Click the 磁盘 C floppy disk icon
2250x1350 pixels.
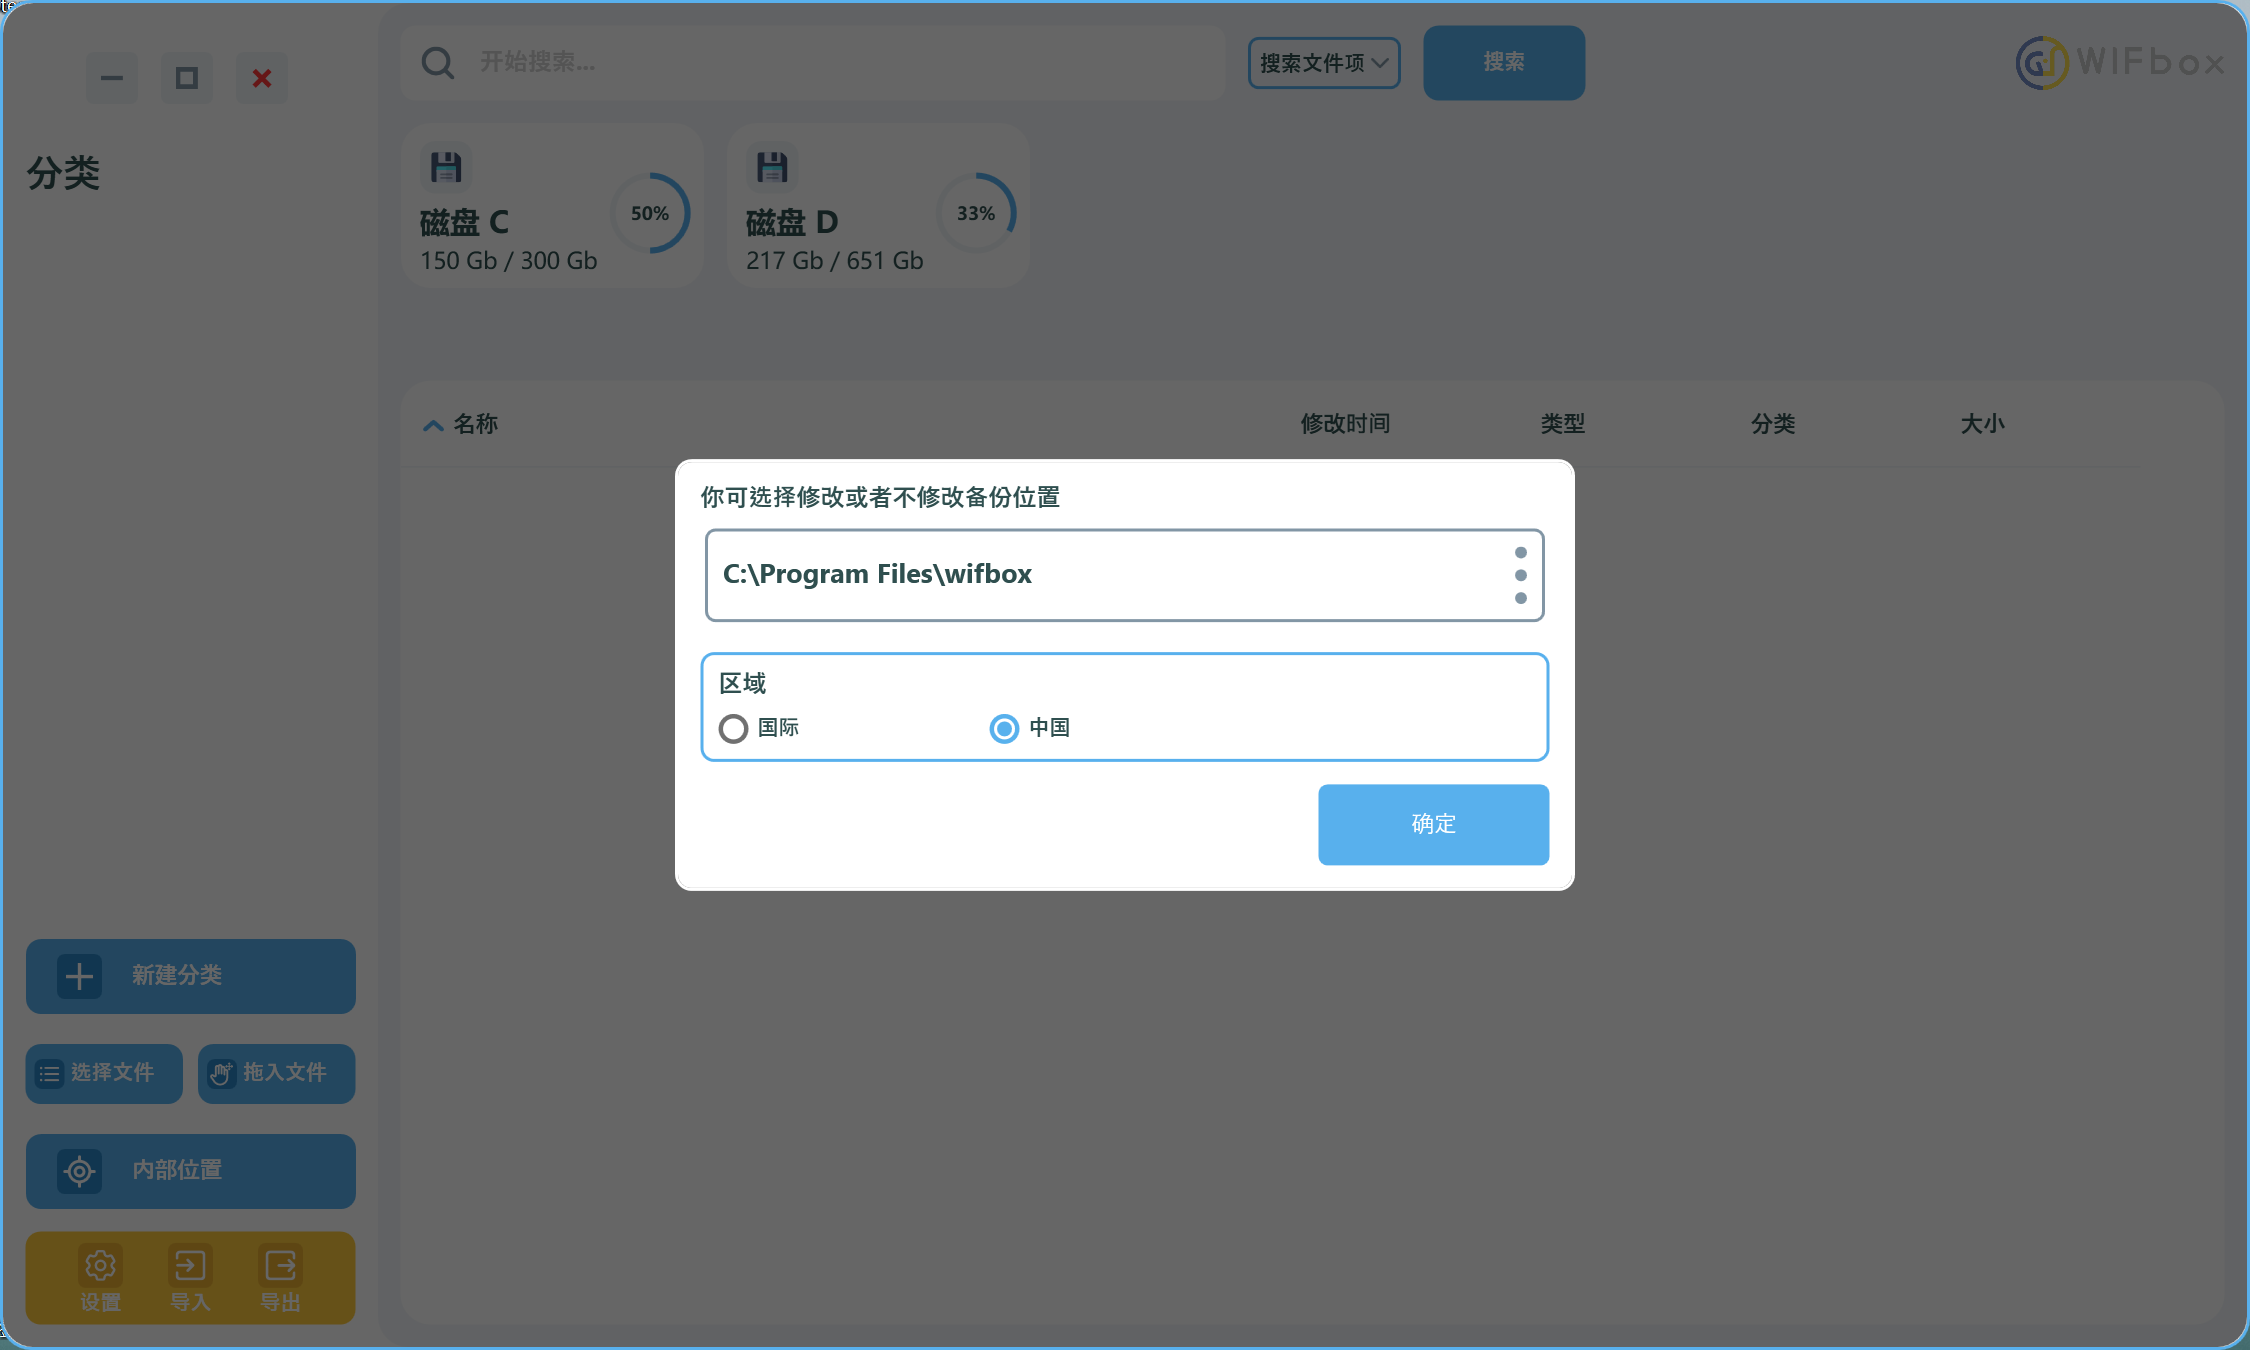tap(446, 167)
